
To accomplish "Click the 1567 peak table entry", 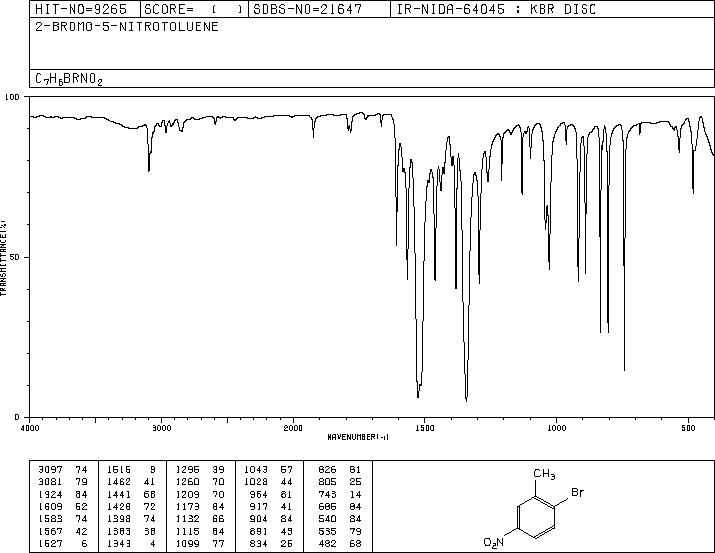I will point(51,531).
